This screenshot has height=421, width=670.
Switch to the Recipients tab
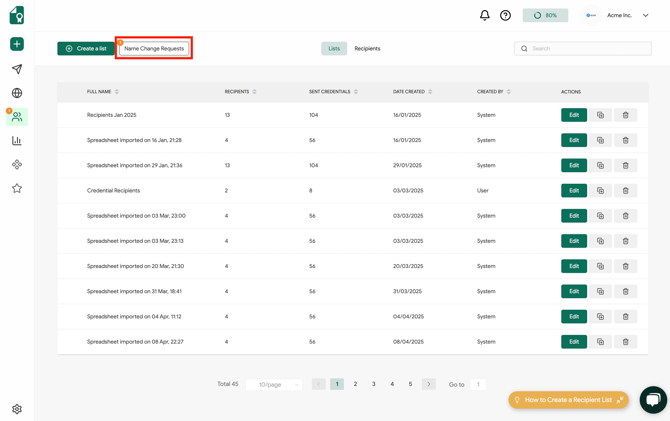(x=367, y=48)
